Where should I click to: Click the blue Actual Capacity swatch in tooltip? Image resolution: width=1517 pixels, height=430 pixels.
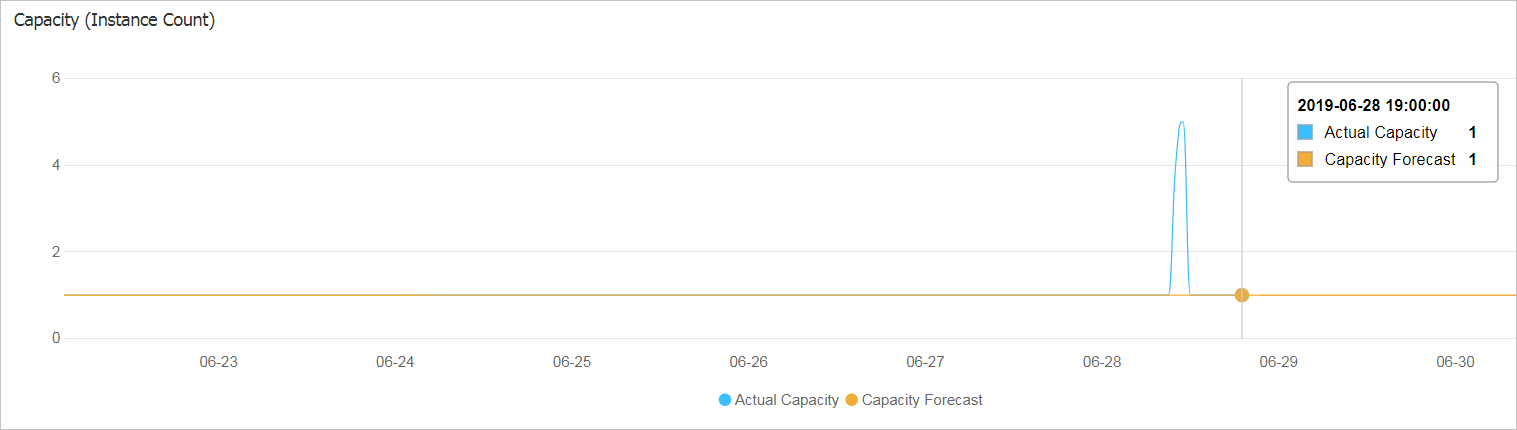pos(1305,132)
